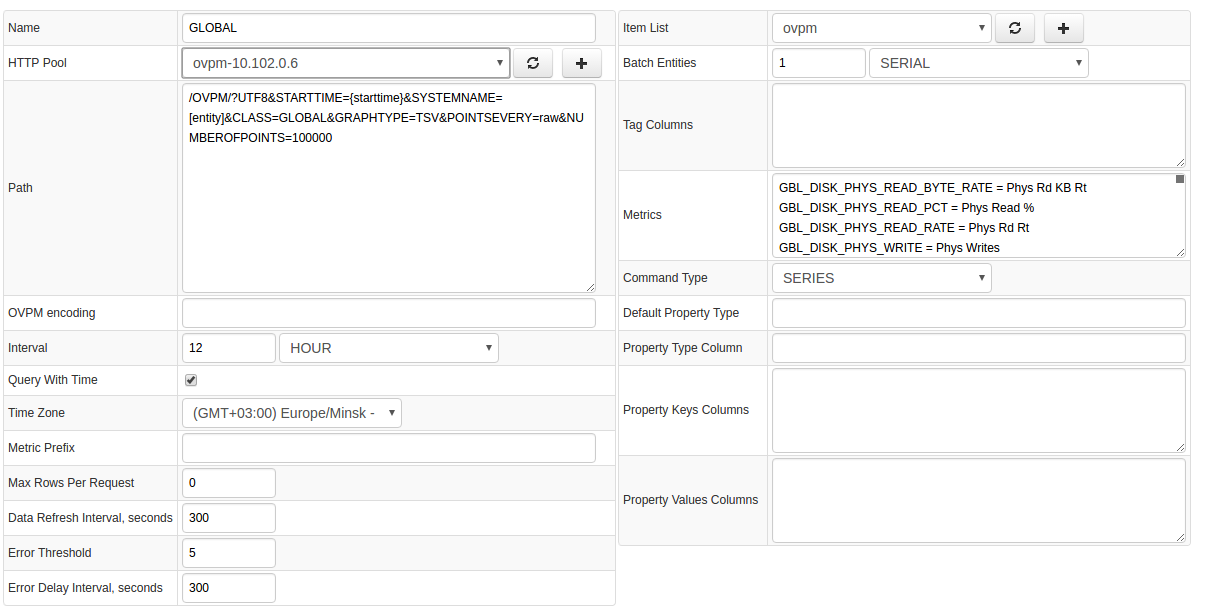
Task: Refresh the Item List
Action: click(1015, 27)
